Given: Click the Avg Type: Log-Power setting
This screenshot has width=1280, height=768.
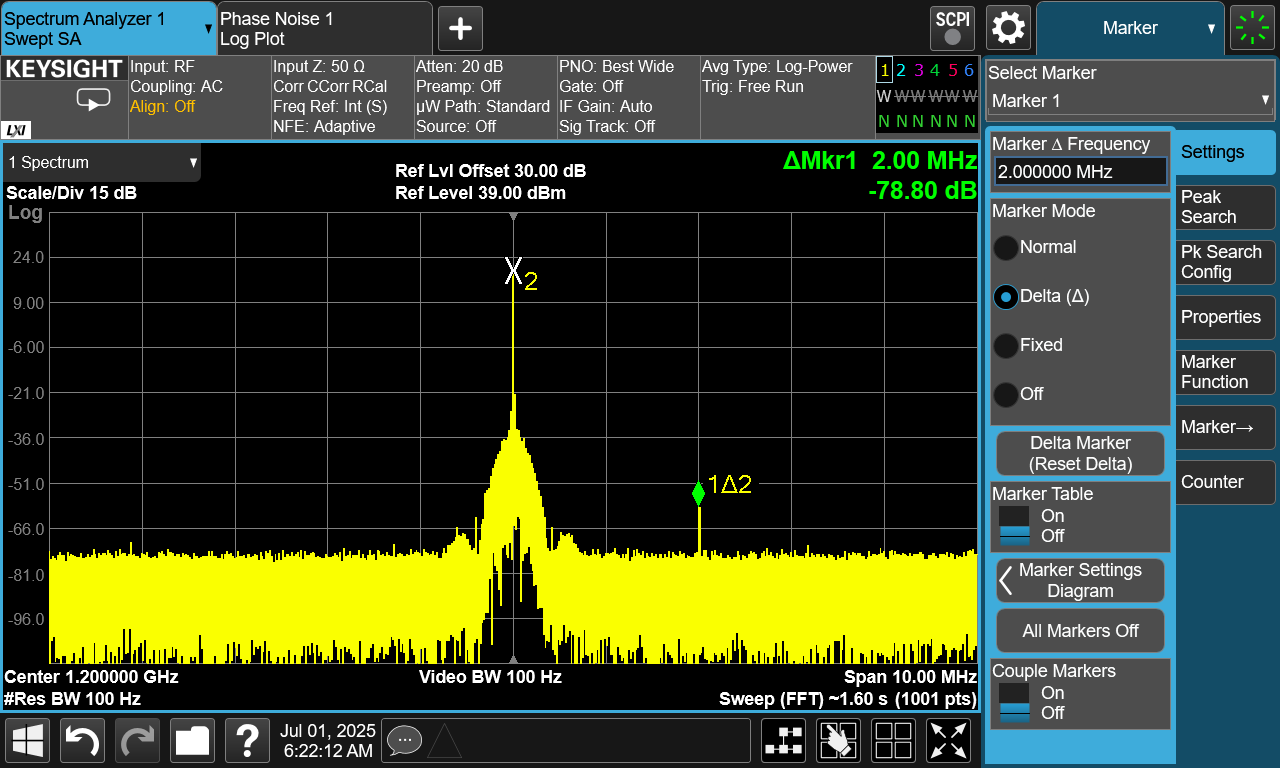Looking at the screenshot, I should click(777, 67).
